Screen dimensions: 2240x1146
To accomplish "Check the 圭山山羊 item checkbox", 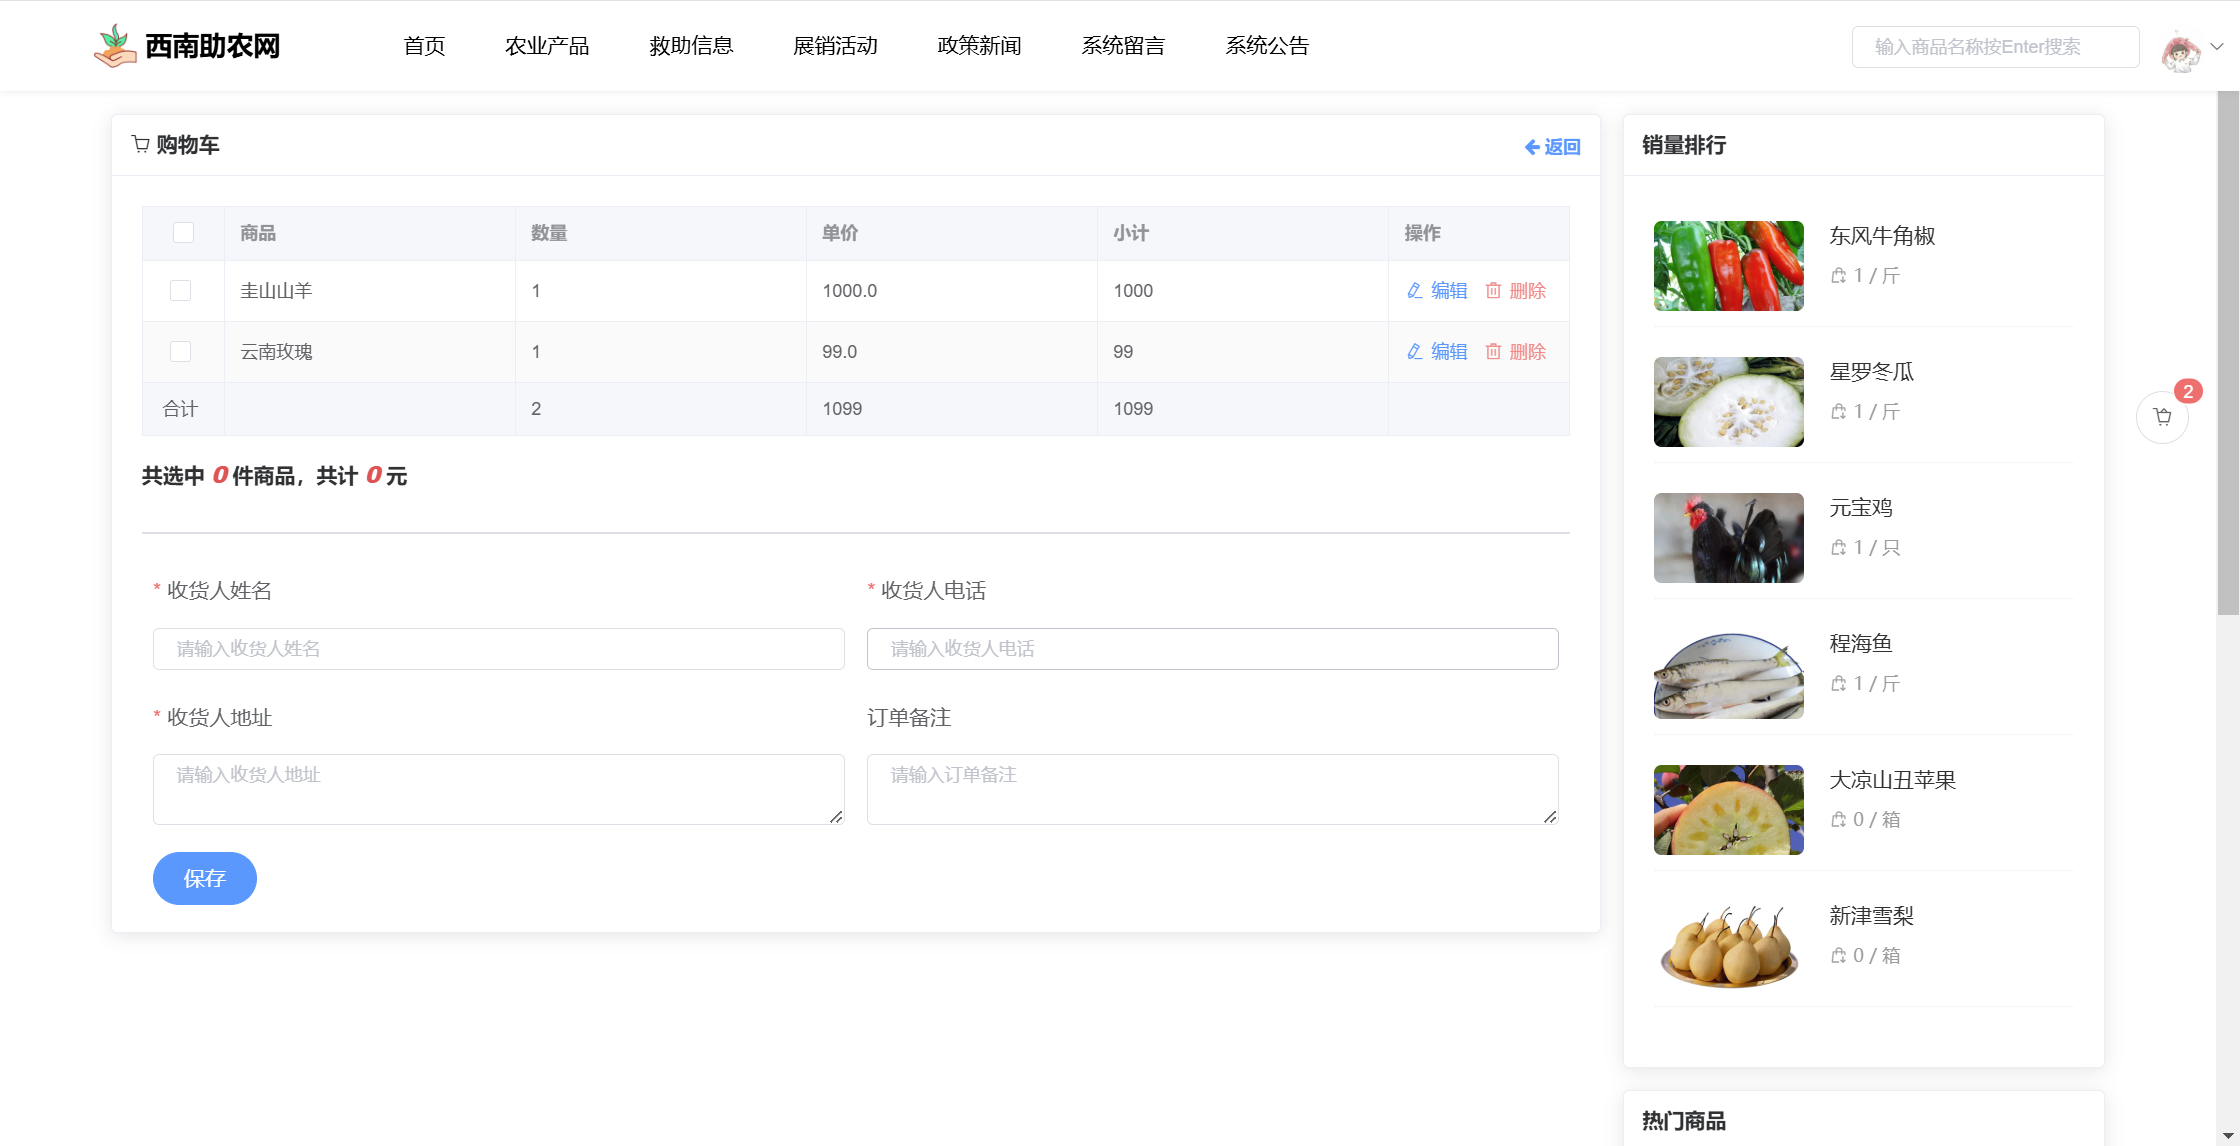I will [180, 291].
